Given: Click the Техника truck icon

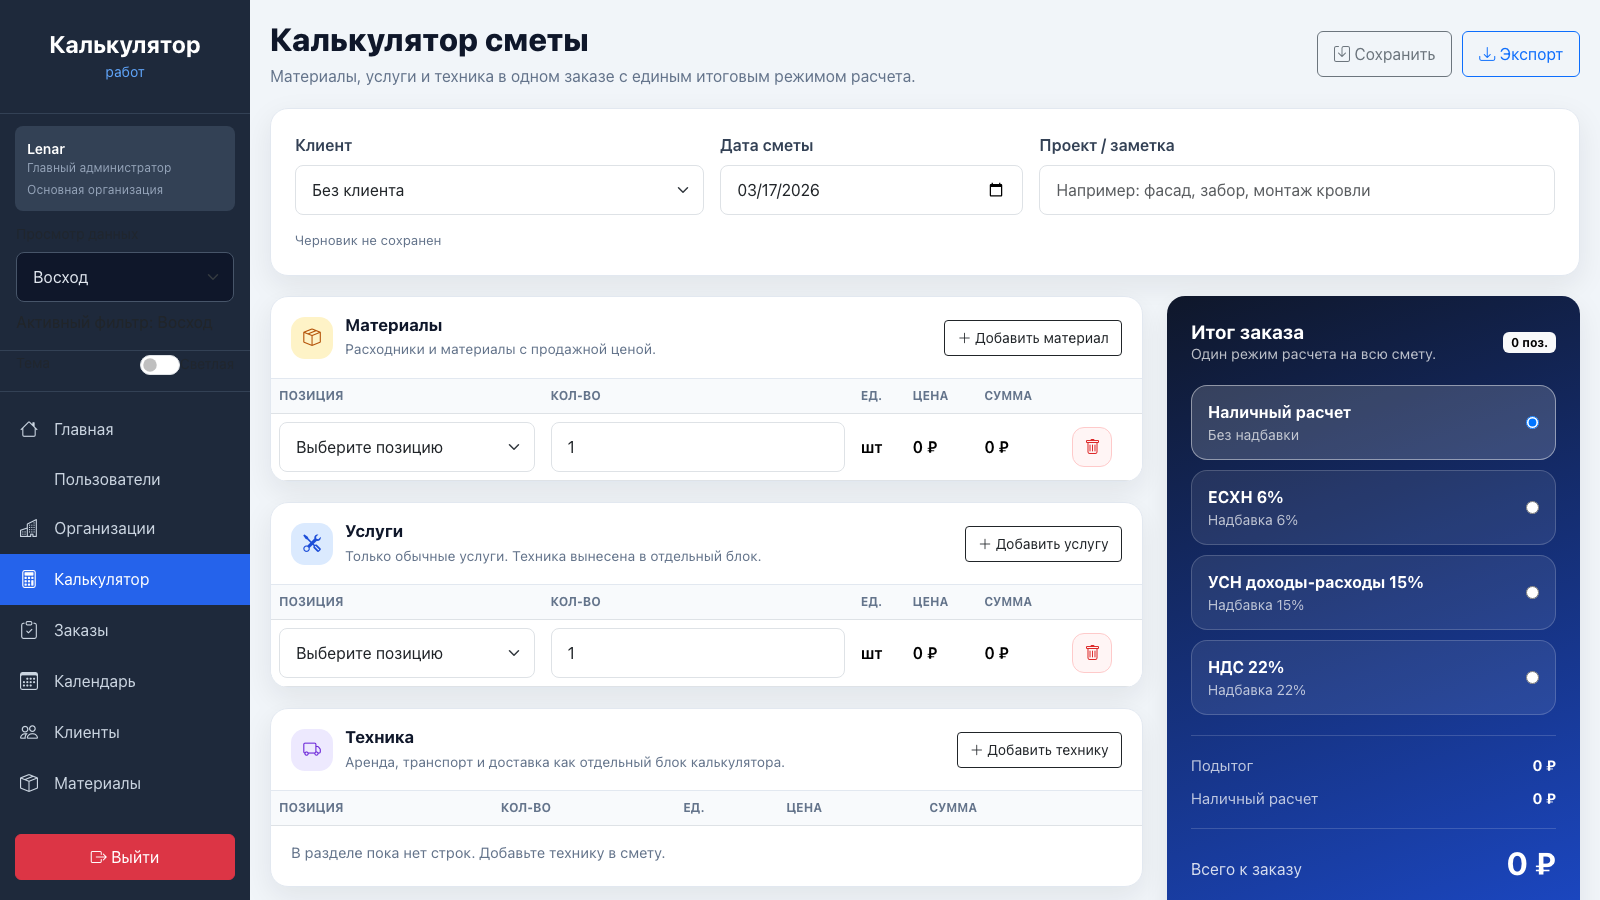Looking at the screenshot, I should pos(312,749).
